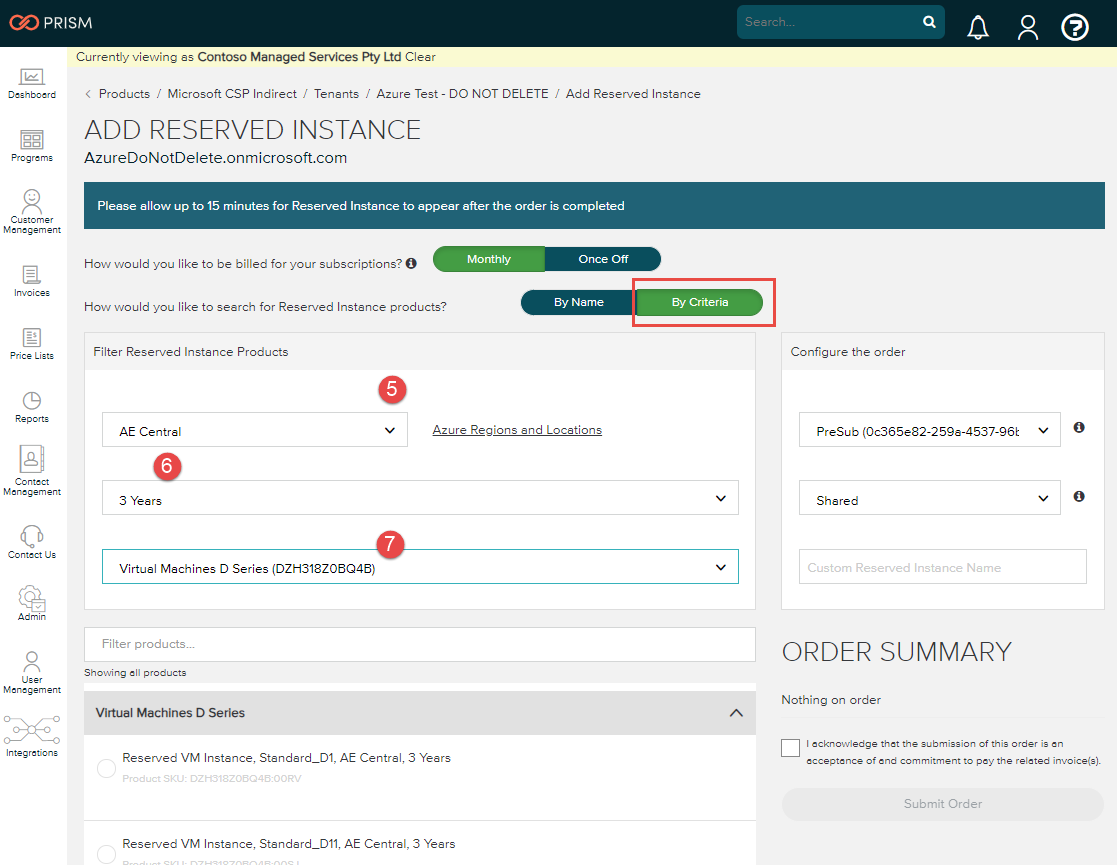Viewport: 1117px width, 865px height.
Task: Open the notifications bell icon
Action: point(978,28)
